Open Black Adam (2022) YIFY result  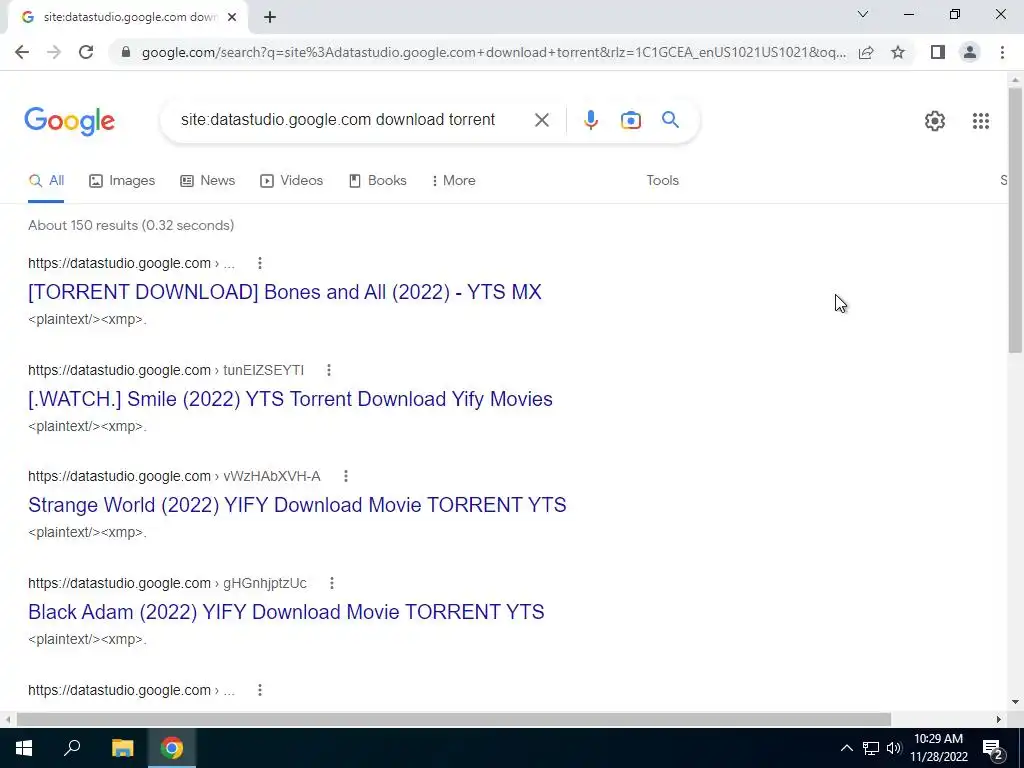pos(286,612)
